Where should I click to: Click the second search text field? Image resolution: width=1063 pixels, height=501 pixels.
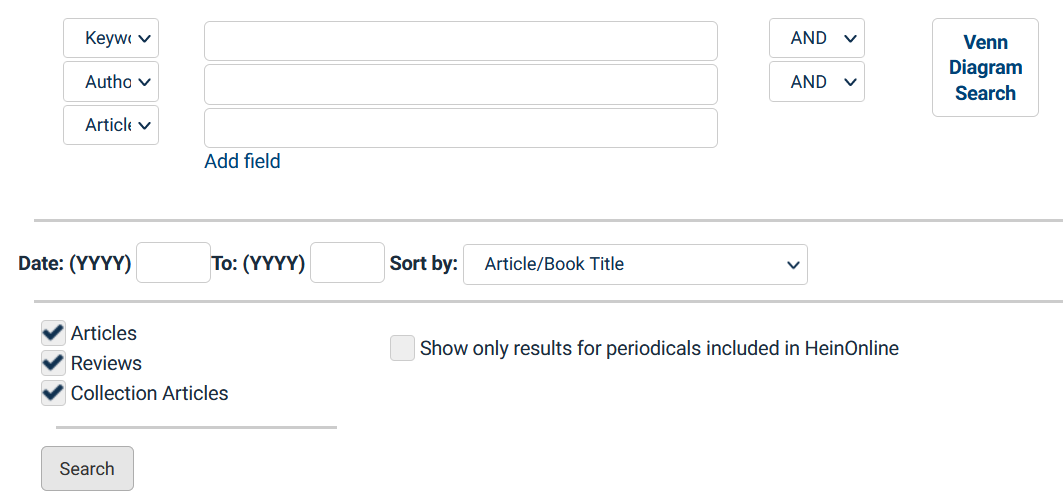pyautogui.click(x=460, y=84)
